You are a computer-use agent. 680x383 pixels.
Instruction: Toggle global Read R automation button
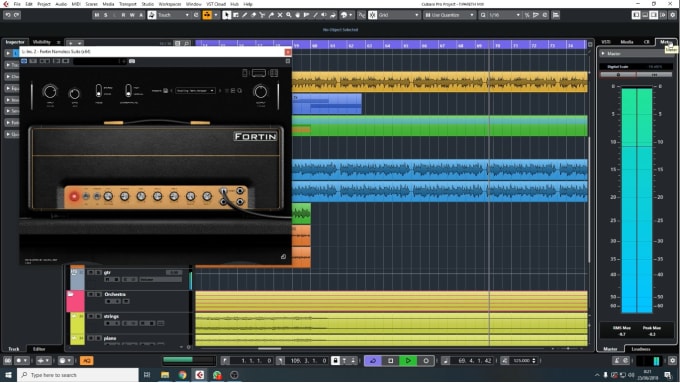coord(123,15)
